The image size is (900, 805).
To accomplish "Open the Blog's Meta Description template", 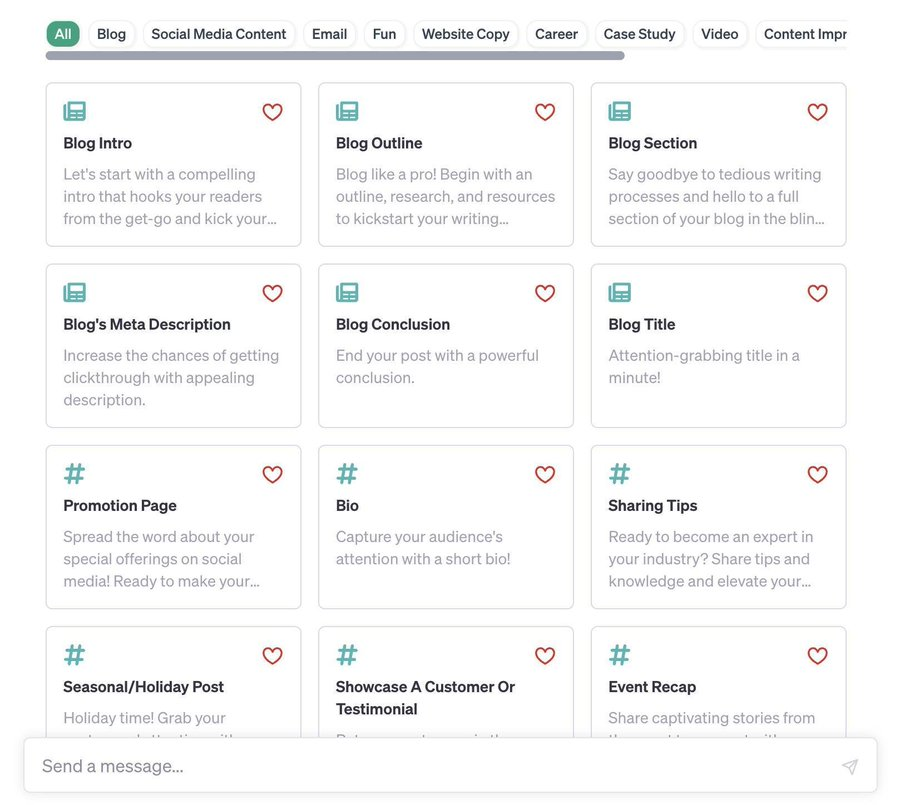I will [173, 346].
